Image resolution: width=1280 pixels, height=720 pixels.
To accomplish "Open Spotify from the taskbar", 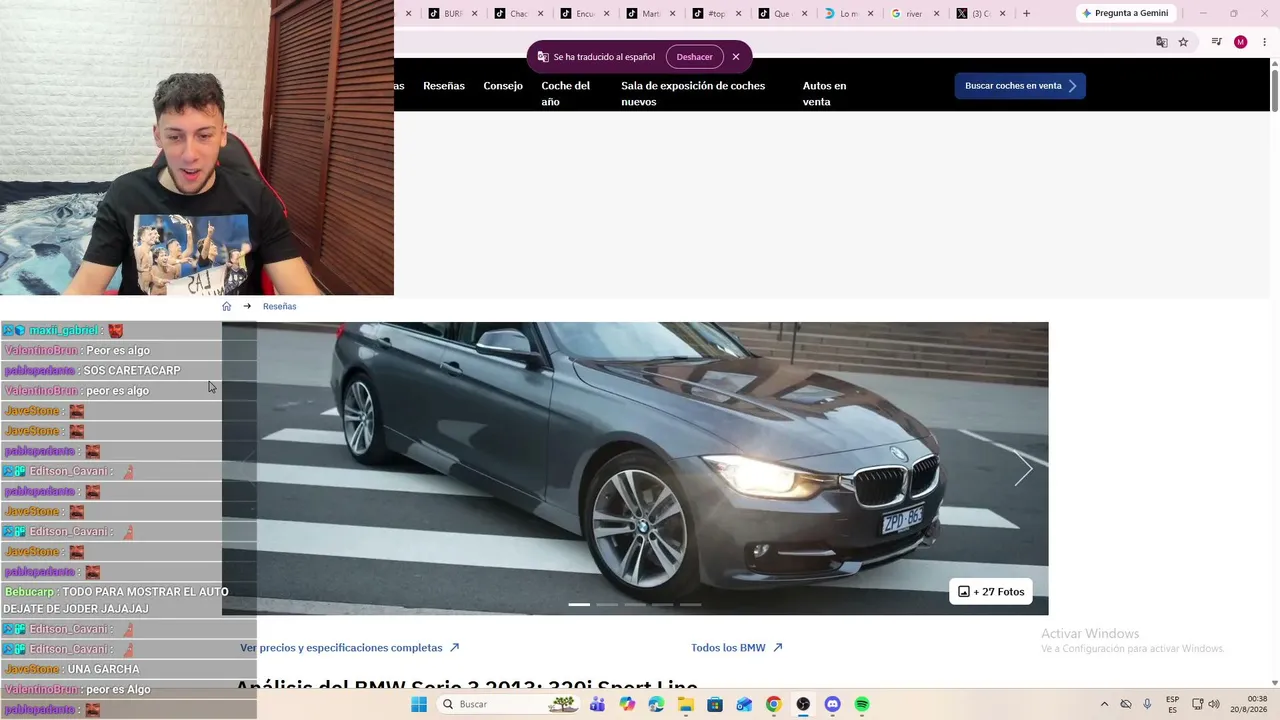I will coord(862,704).
